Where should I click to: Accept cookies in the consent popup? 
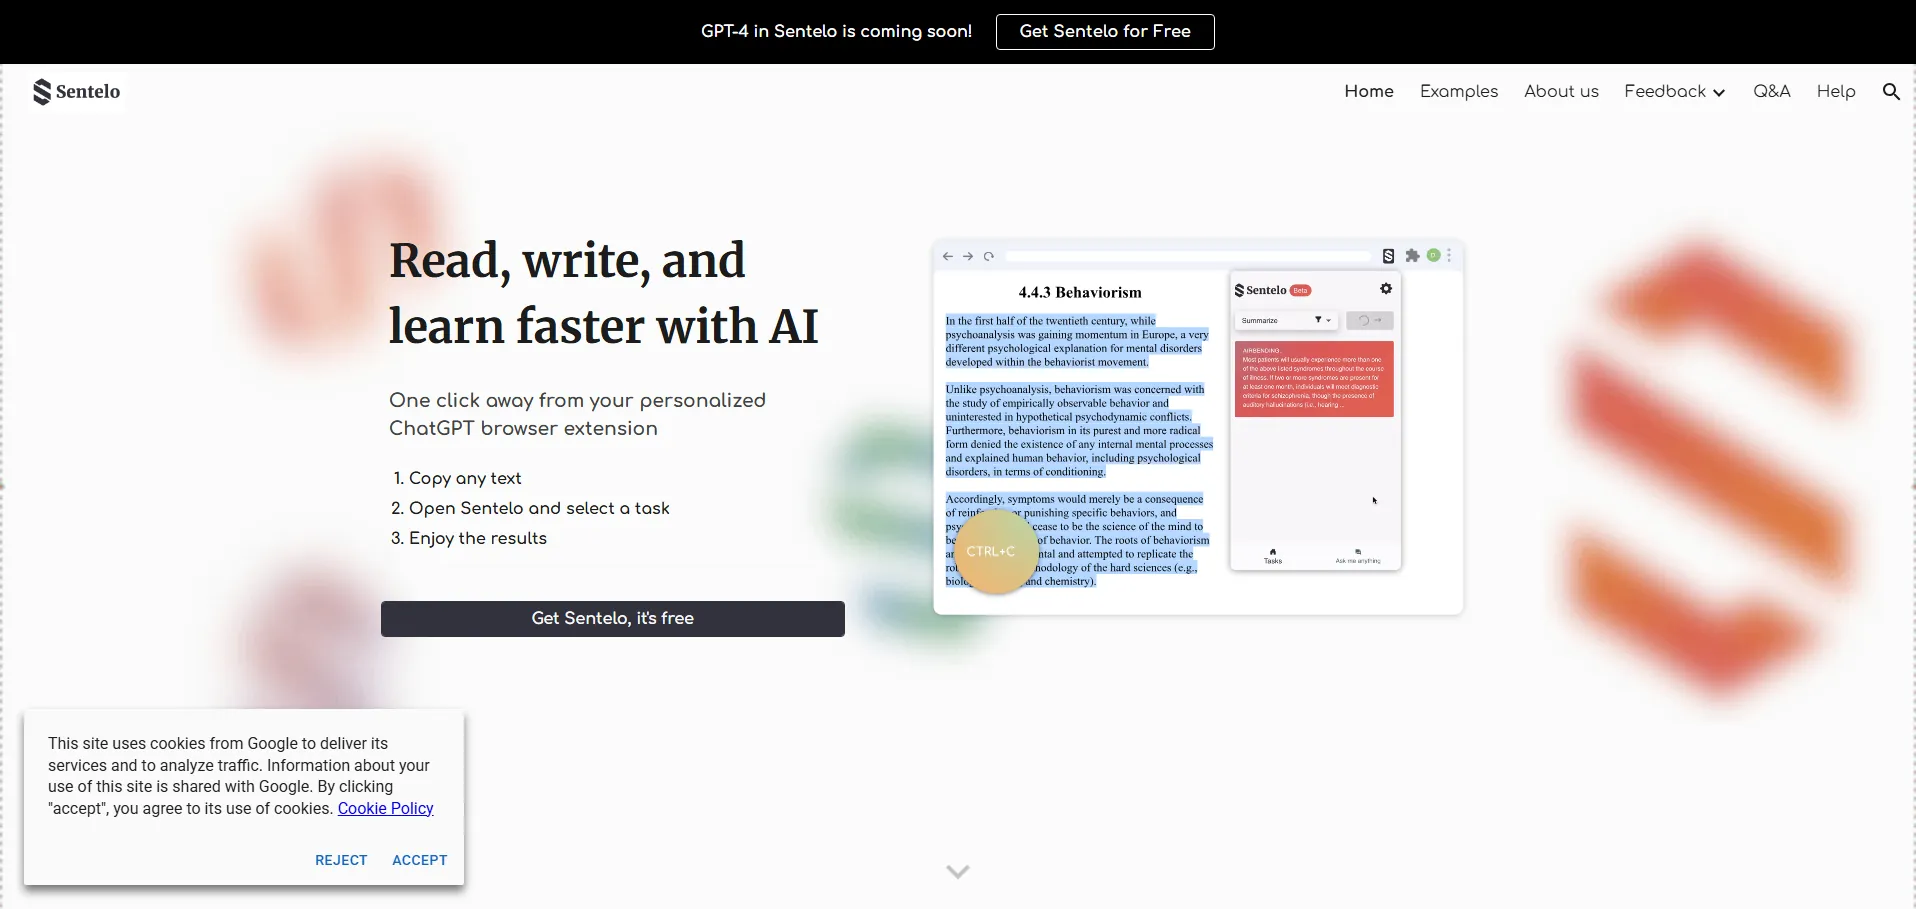pyautogui.click(x=419, y=860)
